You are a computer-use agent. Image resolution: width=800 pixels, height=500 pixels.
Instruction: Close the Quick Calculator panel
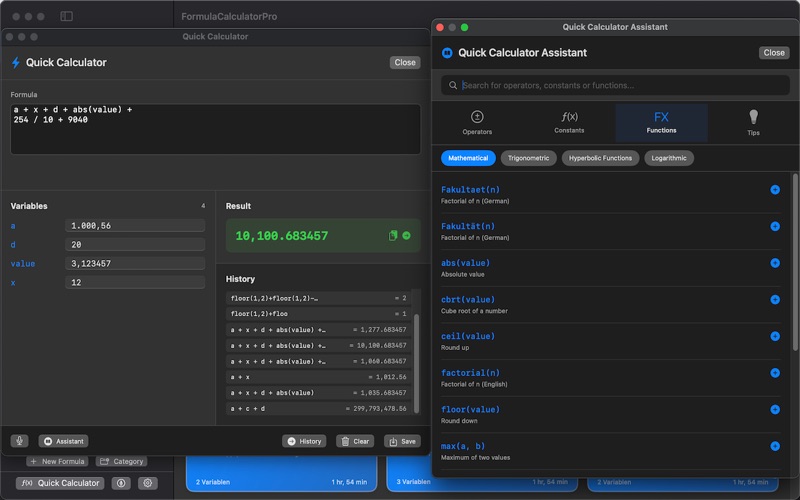point(405,62)
